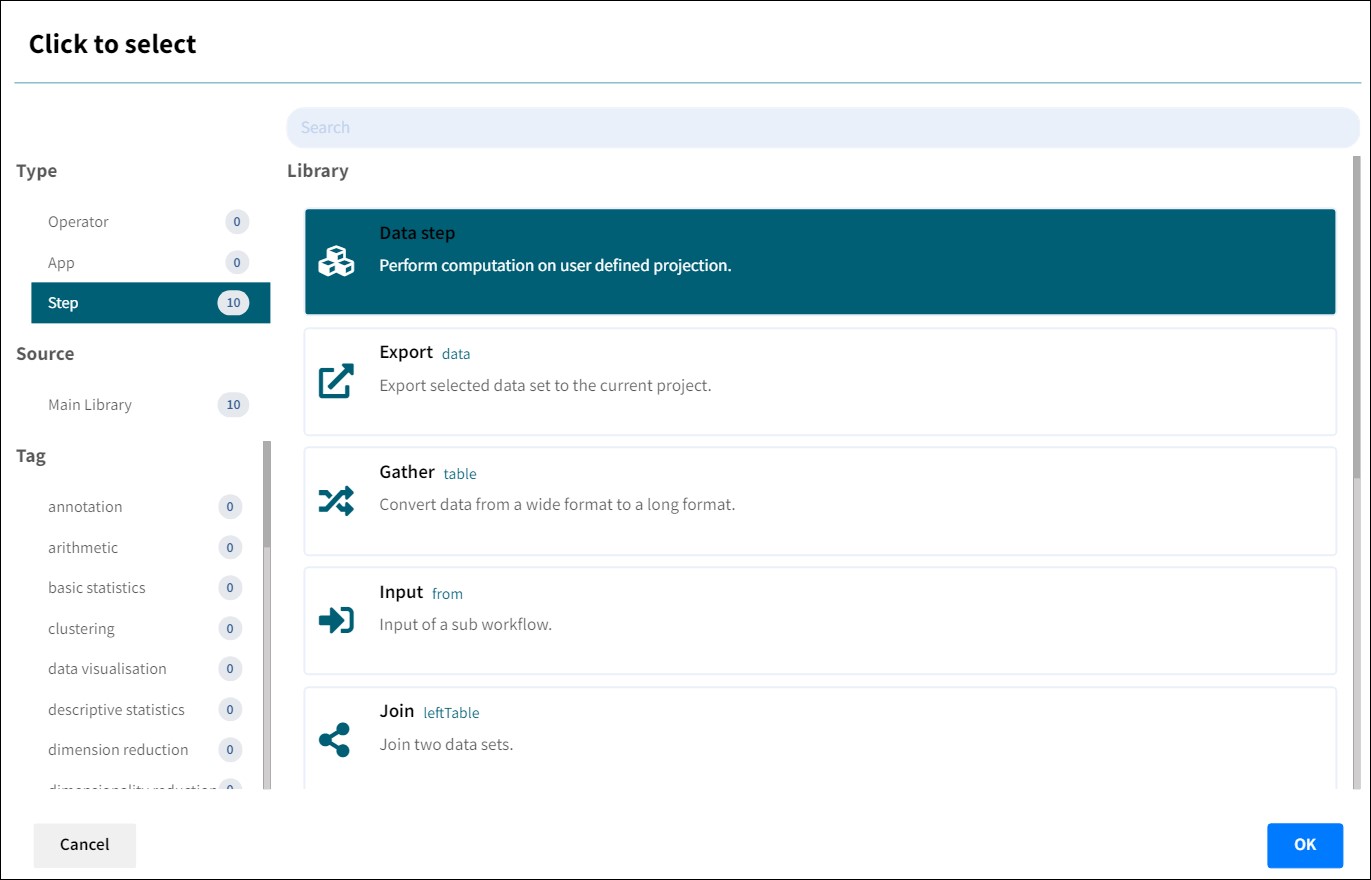
Task: Click the Main Library count badge
Action: 233,405
